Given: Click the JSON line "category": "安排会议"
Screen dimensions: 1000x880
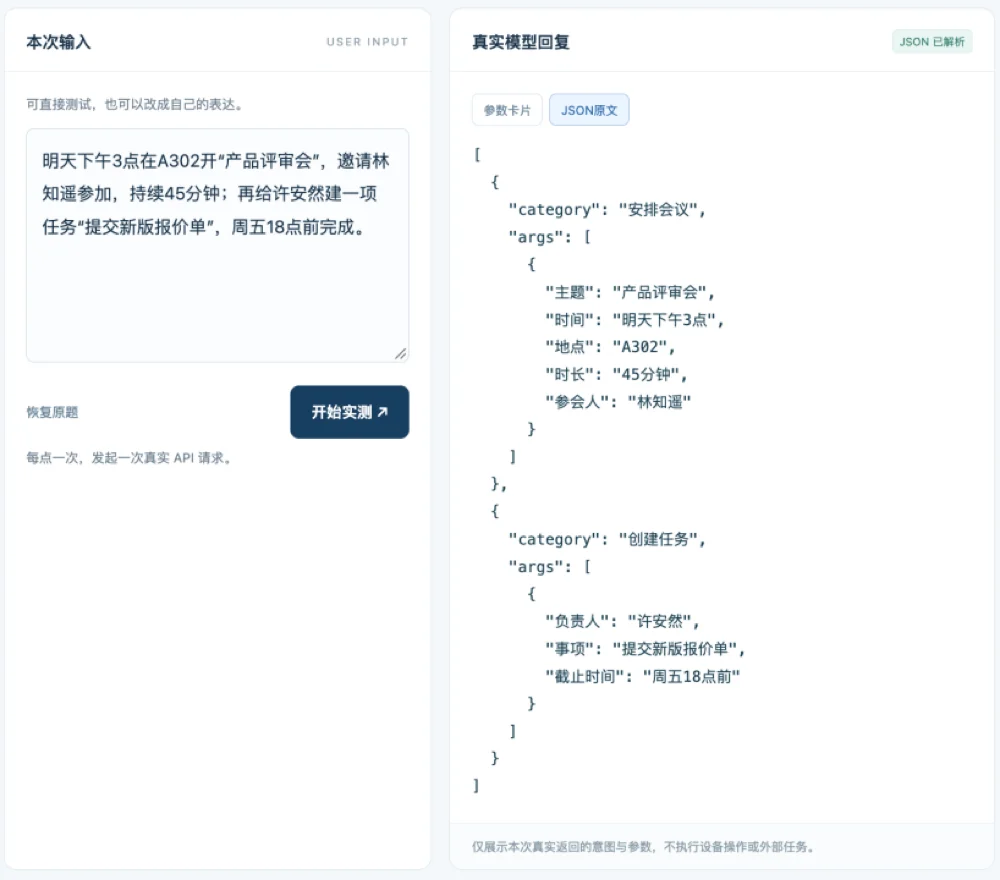Looking at the screenshot, I should (x=607, y=210).
